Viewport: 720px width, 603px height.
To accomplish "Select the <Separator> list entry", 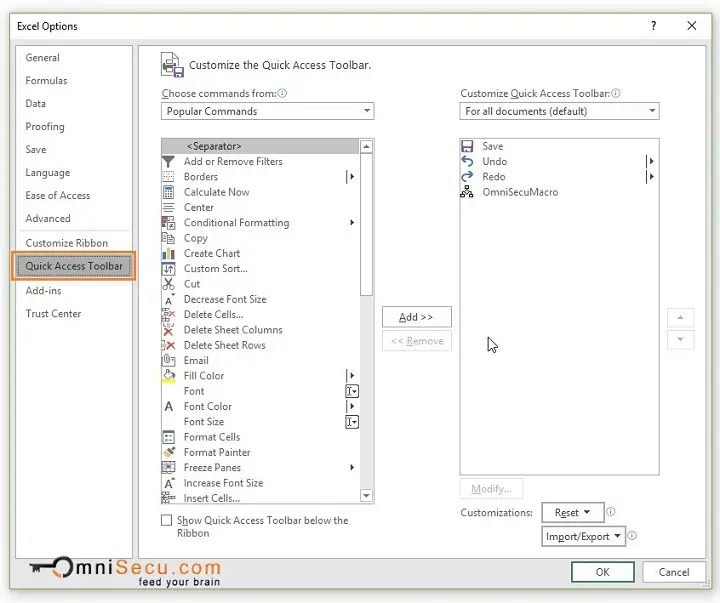I will point(260,147).
